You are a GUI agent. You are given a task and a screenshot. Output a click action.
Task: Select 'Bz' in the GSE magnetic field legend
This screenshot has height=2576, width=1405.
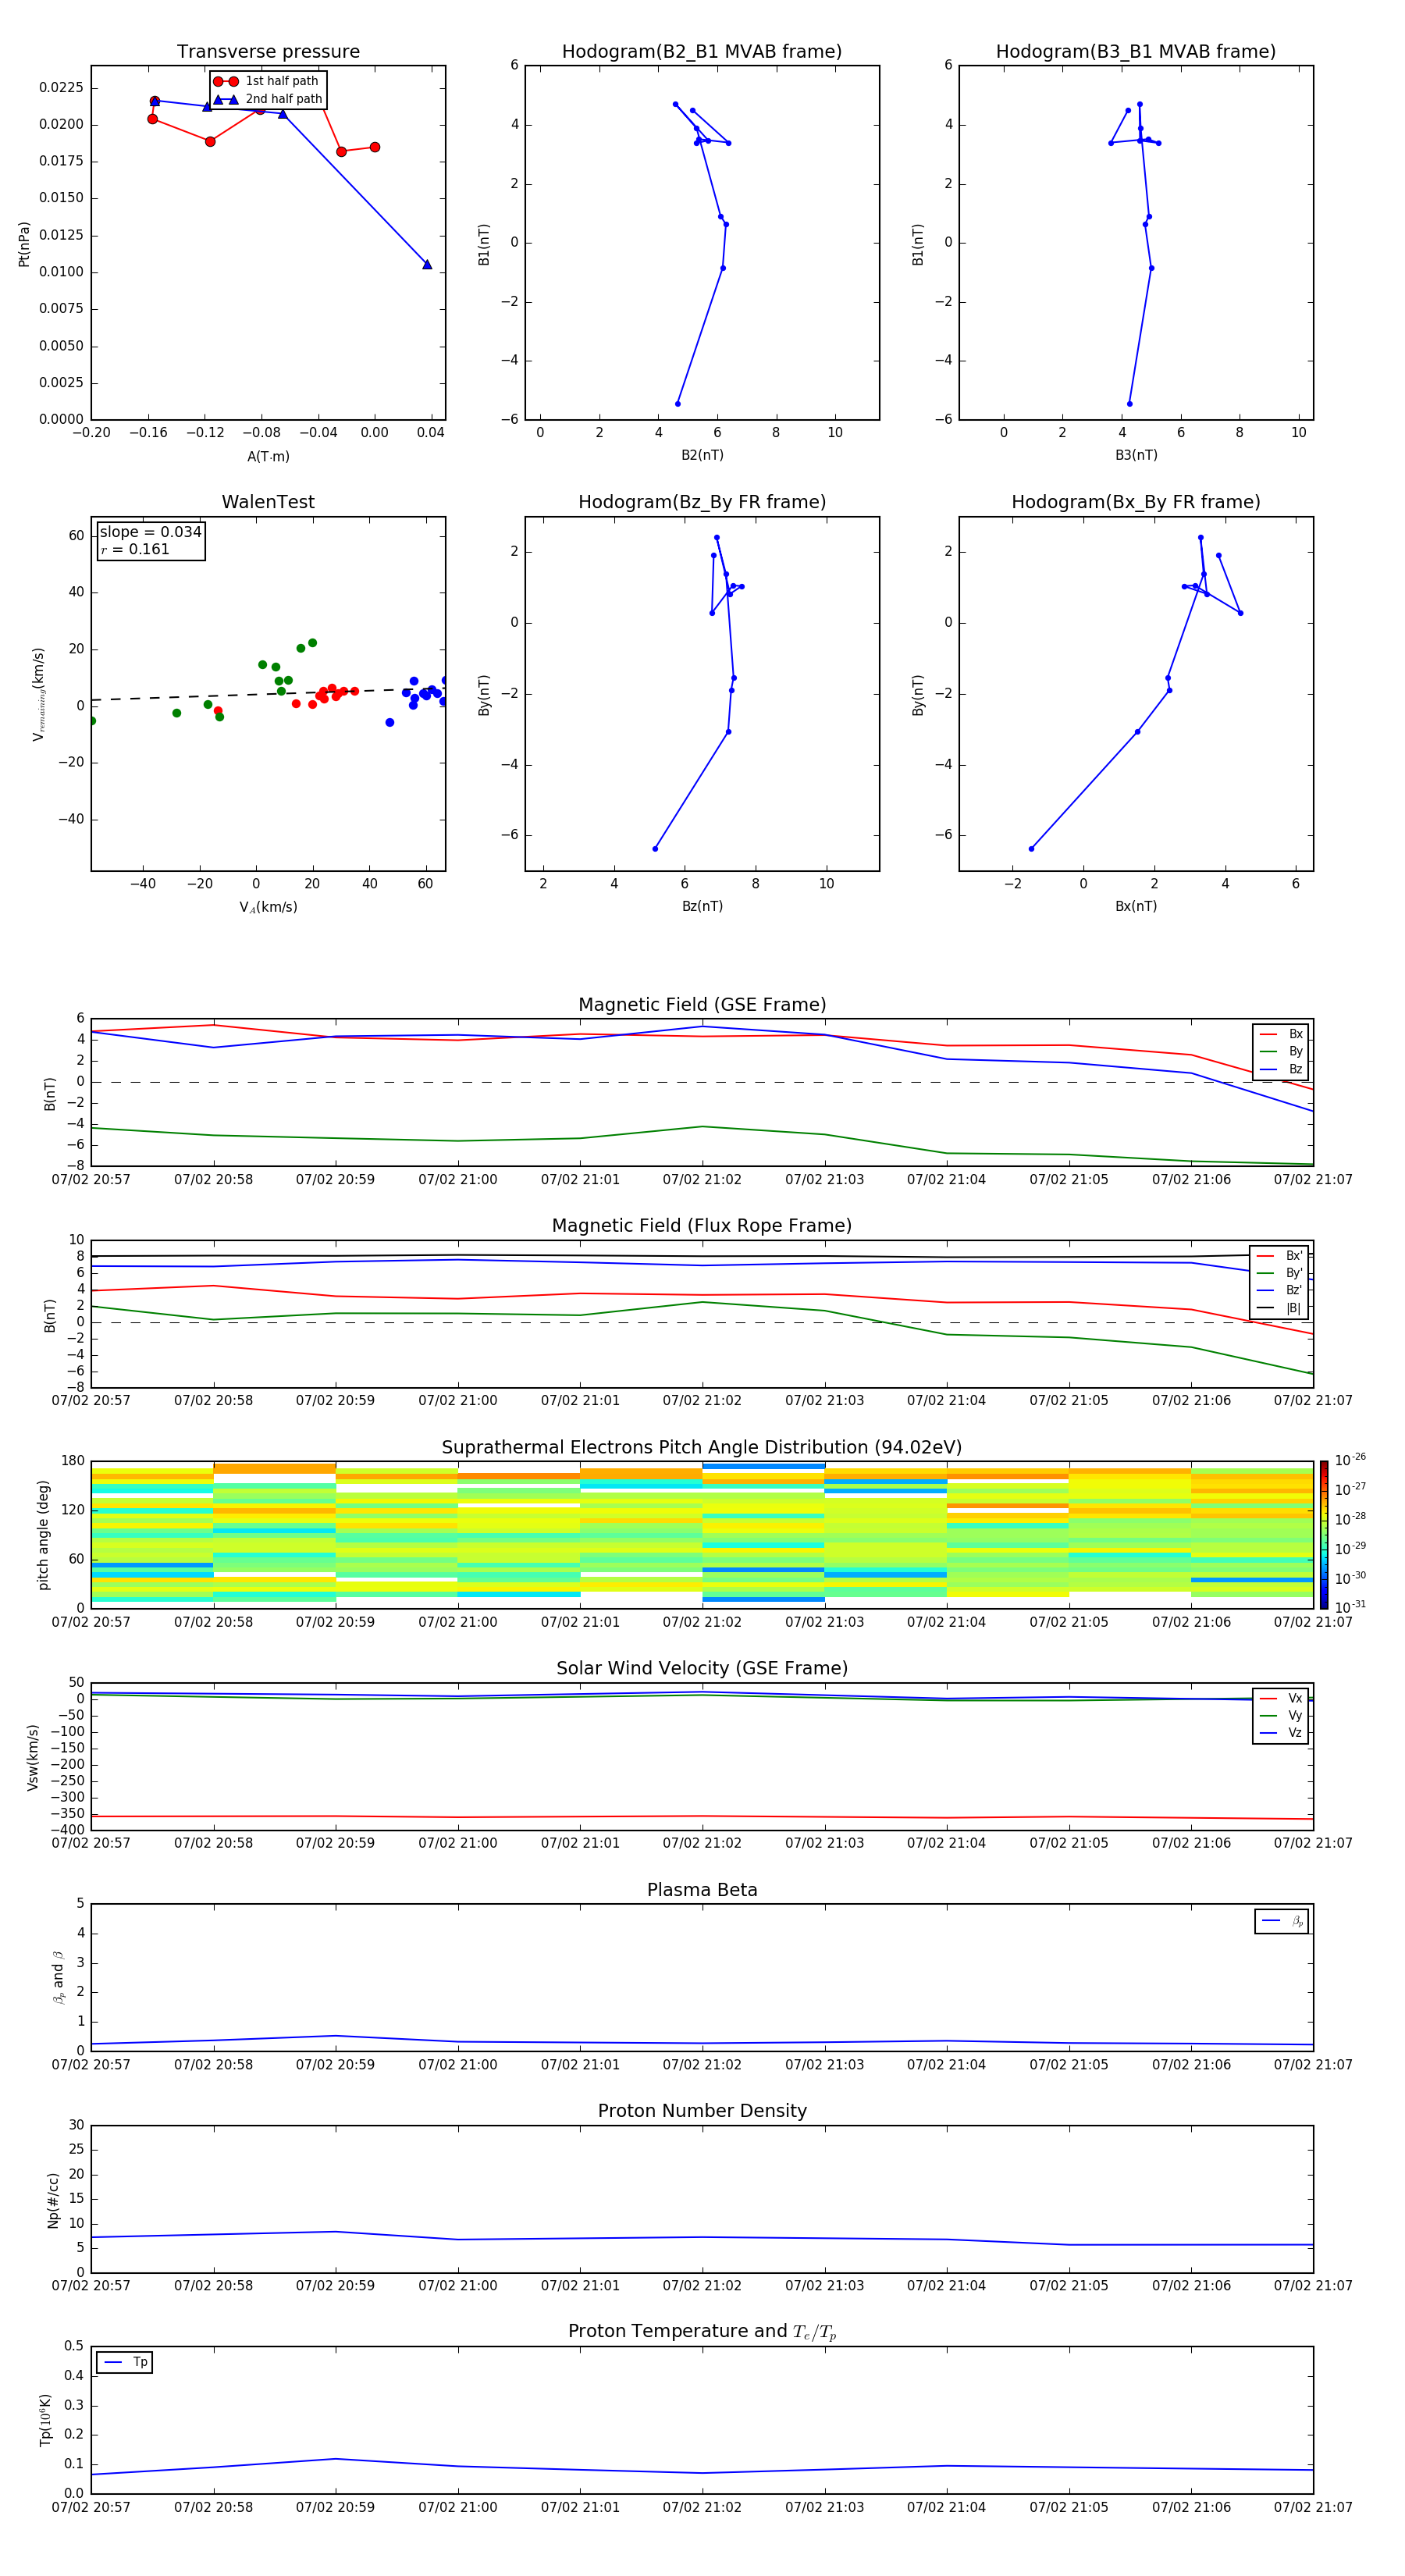click(1281, 1070)
